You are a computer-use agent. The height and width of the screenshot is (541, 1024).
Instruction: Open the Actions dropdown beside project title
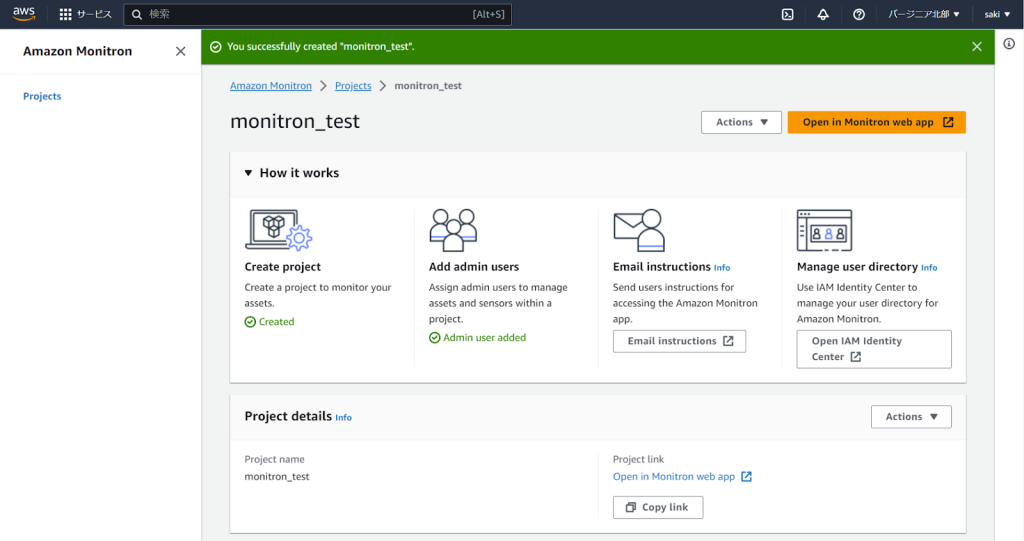click(741, 122)
